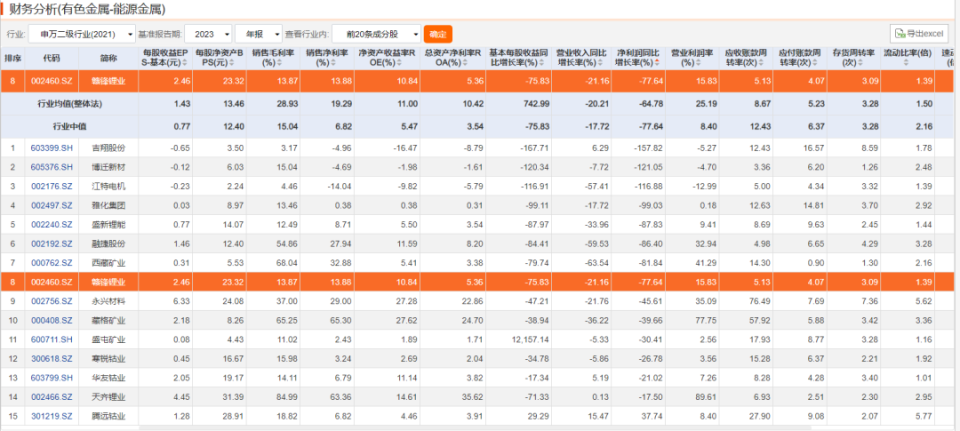Click company name 江特电机
The image size is (960, 431).
[x=108, y=186]
